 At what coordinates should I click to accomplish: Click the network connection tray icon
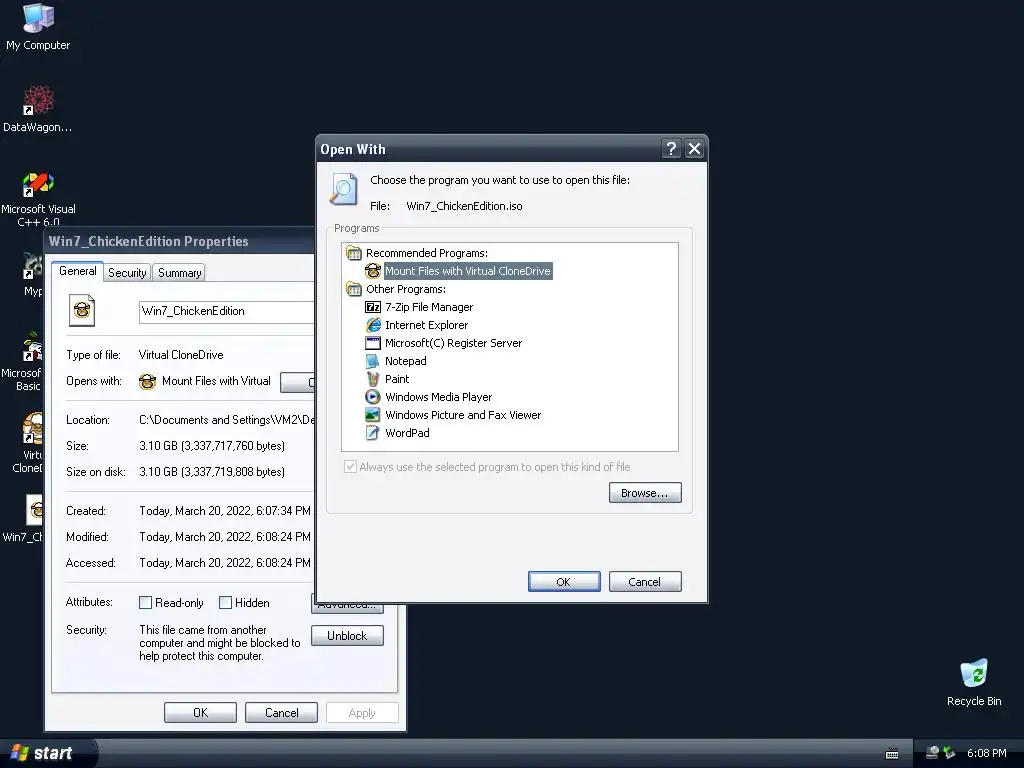pos(933,753)
